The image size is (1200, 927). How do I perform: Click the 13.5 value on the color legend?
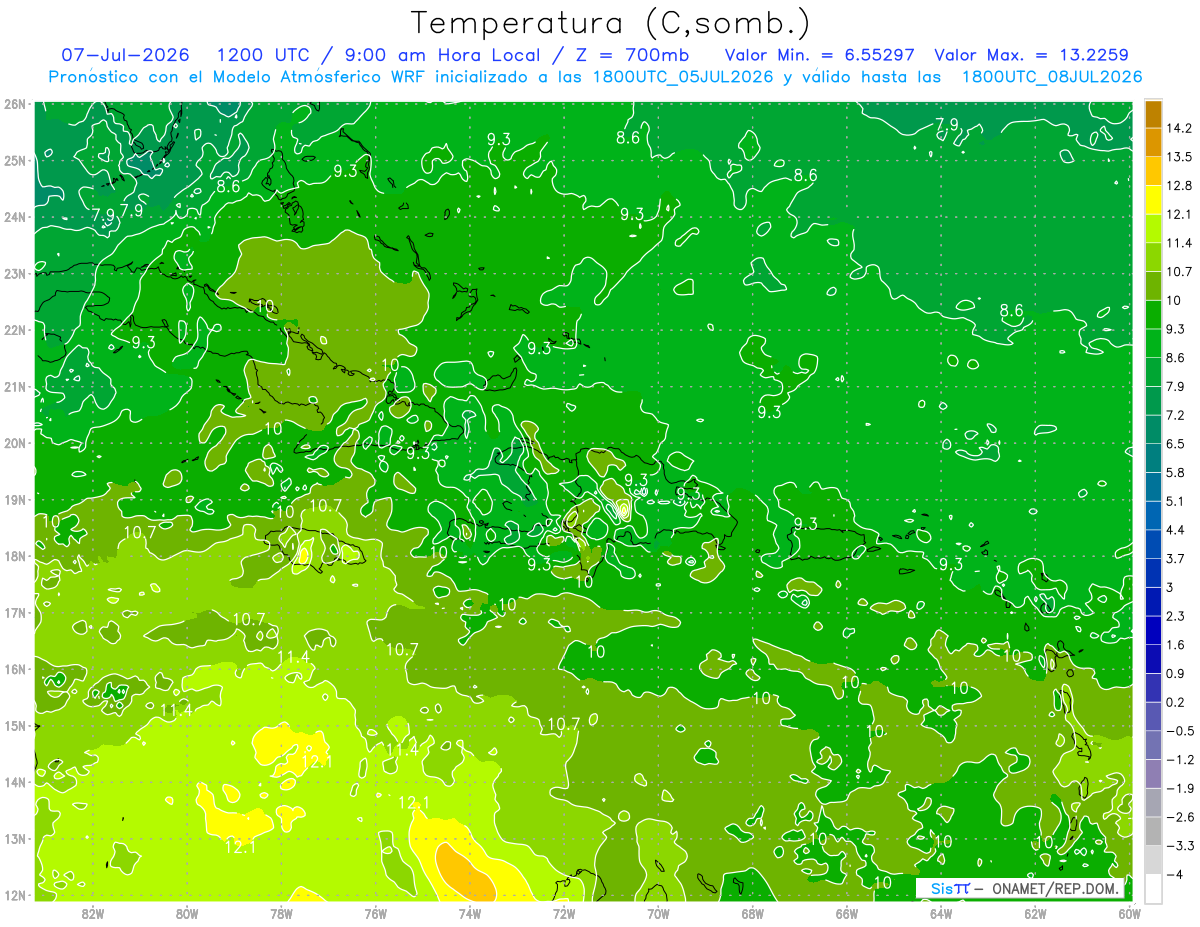coord(1179,157)
